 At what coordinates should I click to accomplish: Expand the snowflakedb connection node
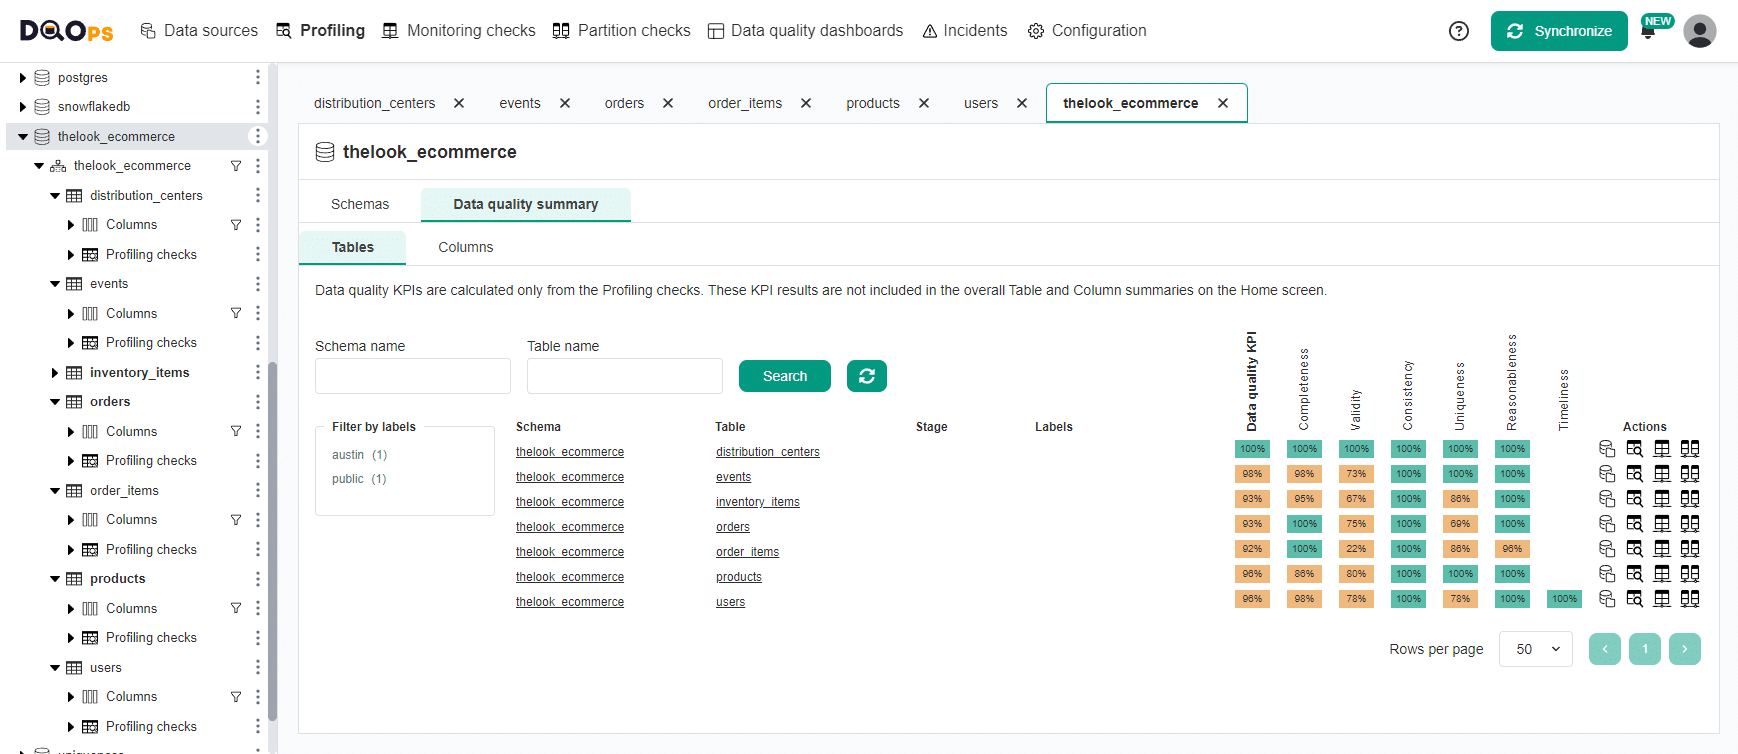23,107
